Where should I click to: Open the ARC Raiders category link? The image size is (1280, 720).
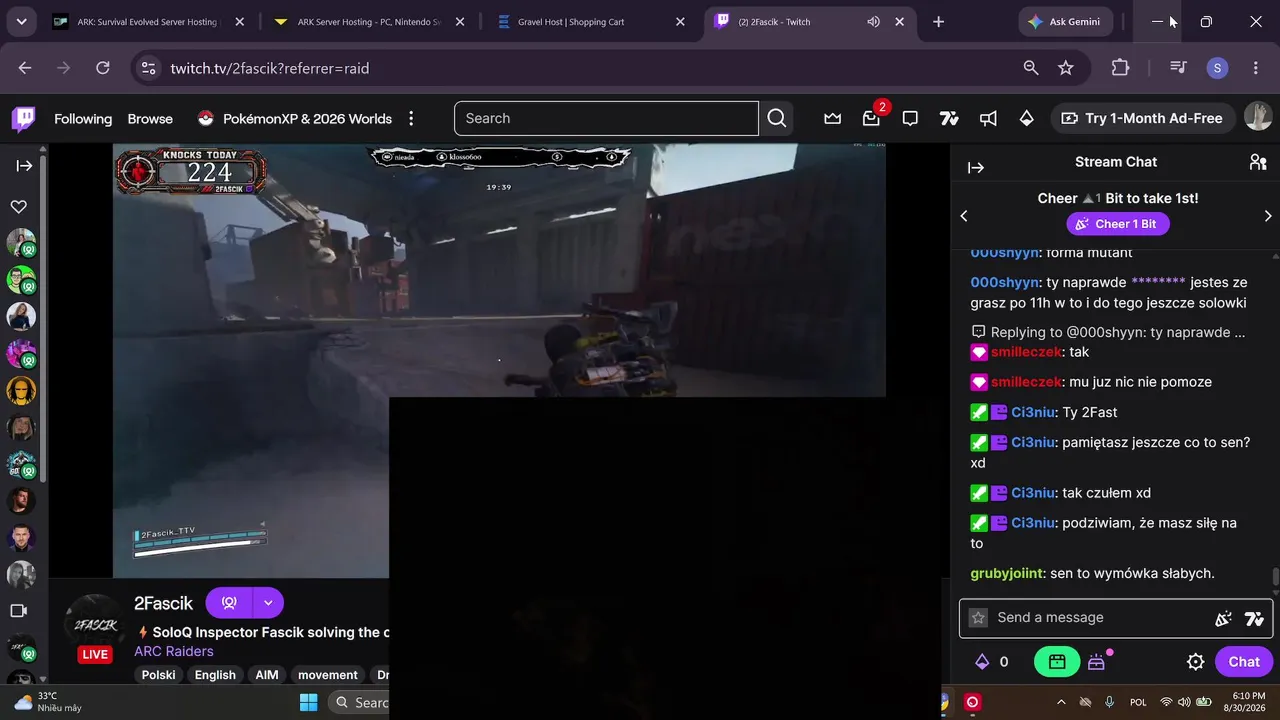174,651
